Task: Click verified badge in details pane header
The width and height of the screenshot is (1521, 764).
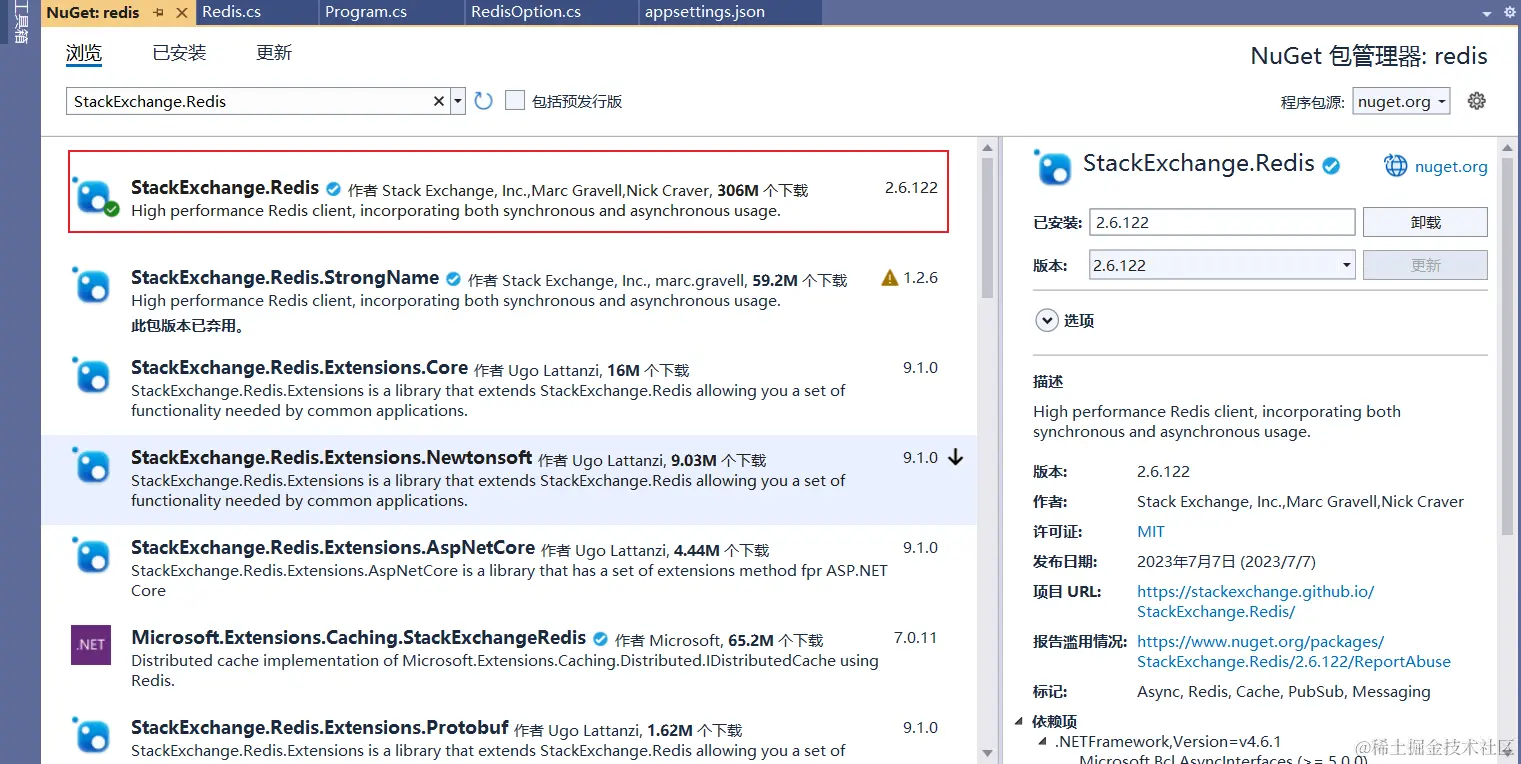Action: pyautogui.click(x=1331, y=166)
